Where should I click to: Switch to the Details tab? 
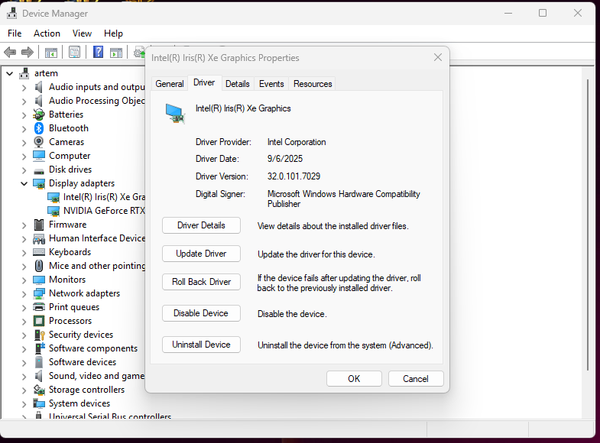pos(237,84)
